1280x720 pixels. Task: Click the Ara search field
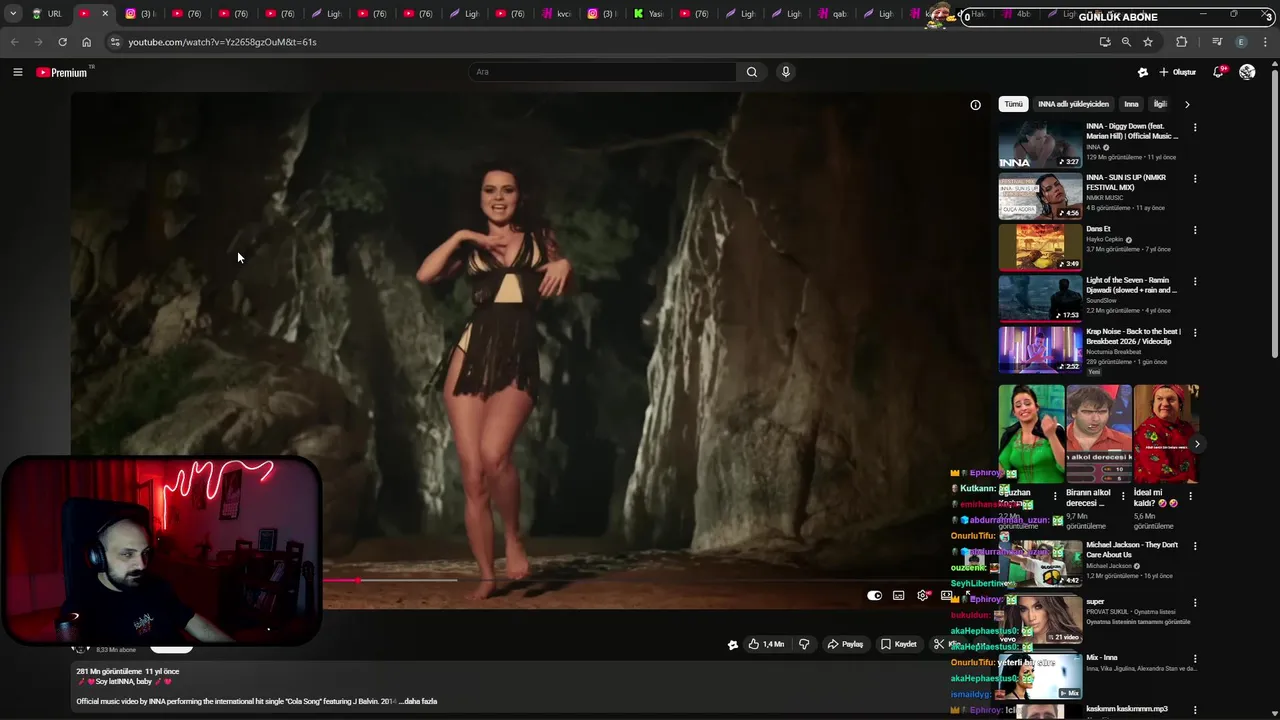click(602, 72)
